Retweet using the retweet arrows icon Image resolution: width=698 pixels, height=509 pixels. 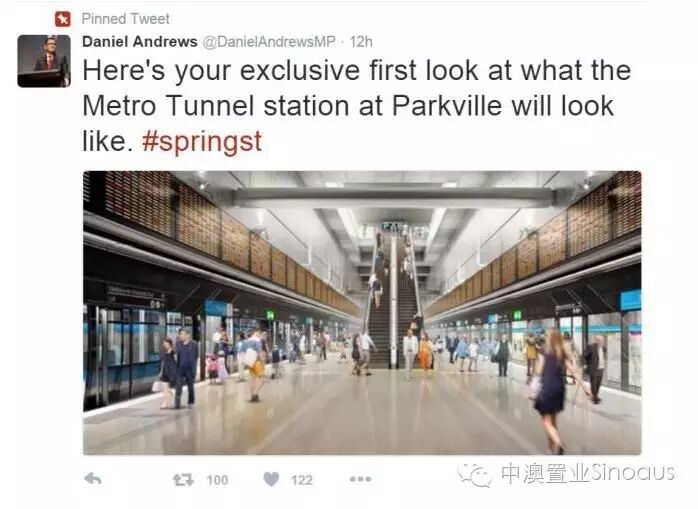pos(183,480)
